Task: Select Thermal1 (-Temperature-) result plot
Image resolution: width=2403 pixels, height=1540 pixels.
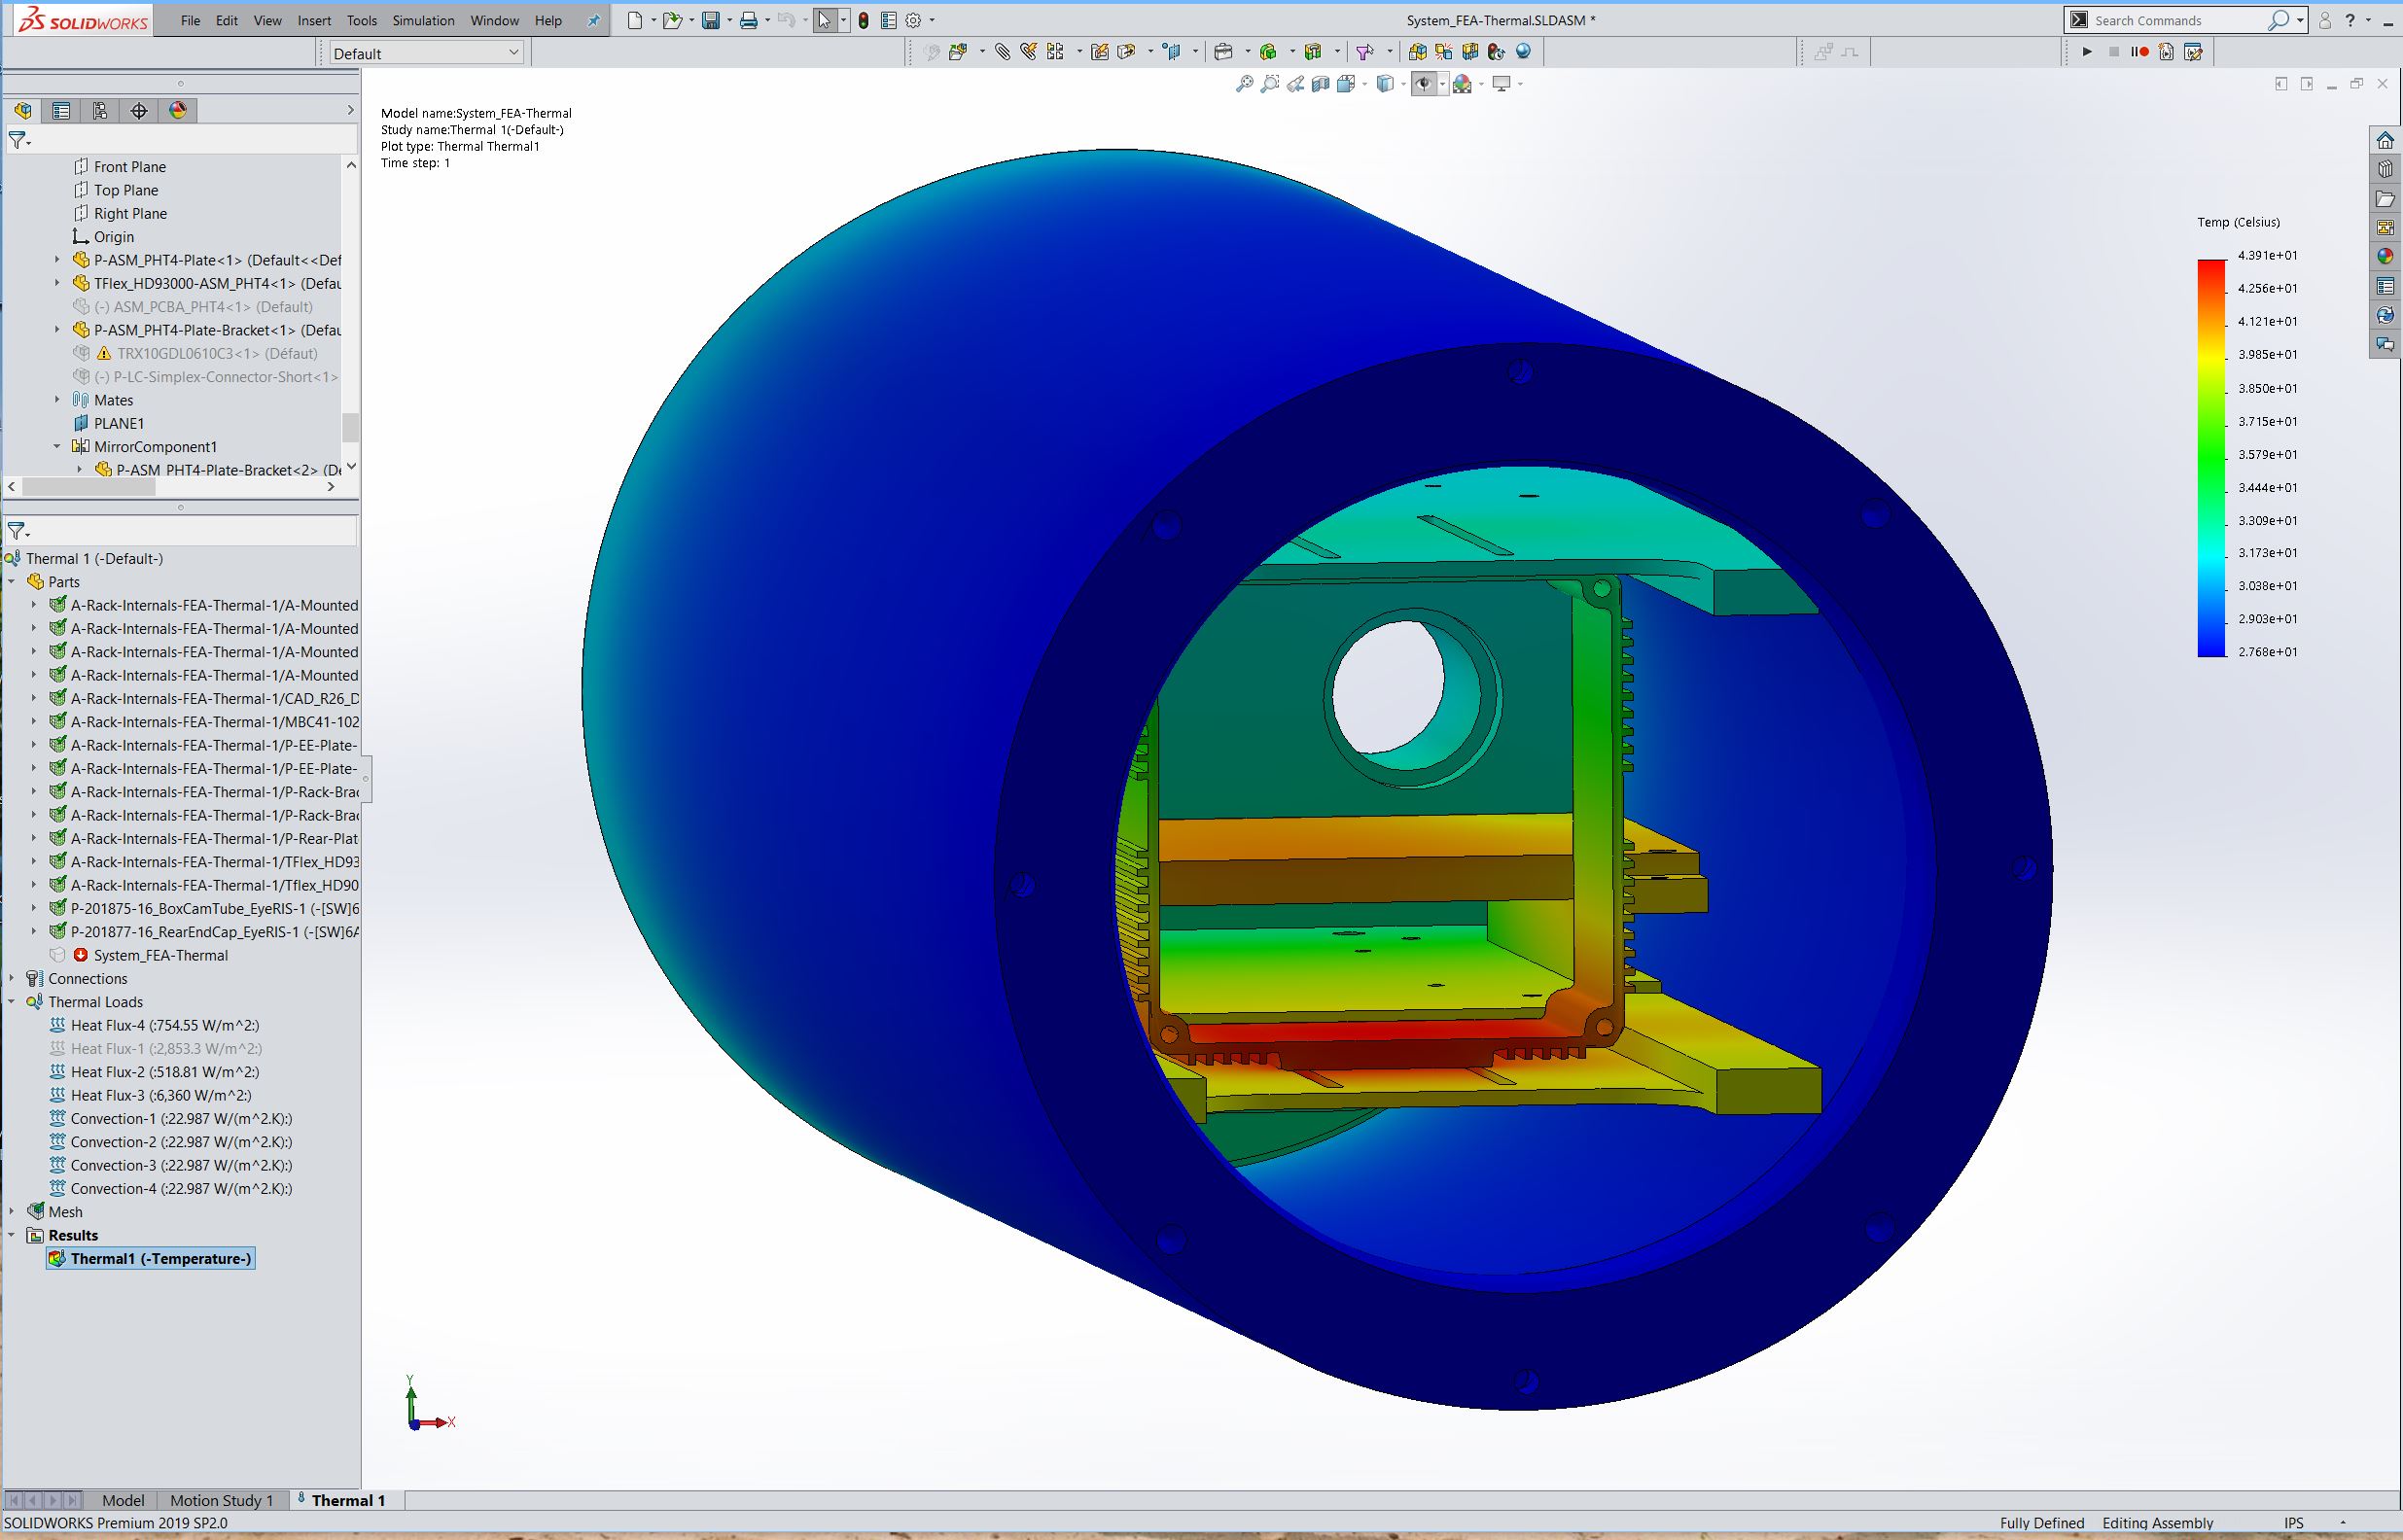Action: (x=151, y=1258)
